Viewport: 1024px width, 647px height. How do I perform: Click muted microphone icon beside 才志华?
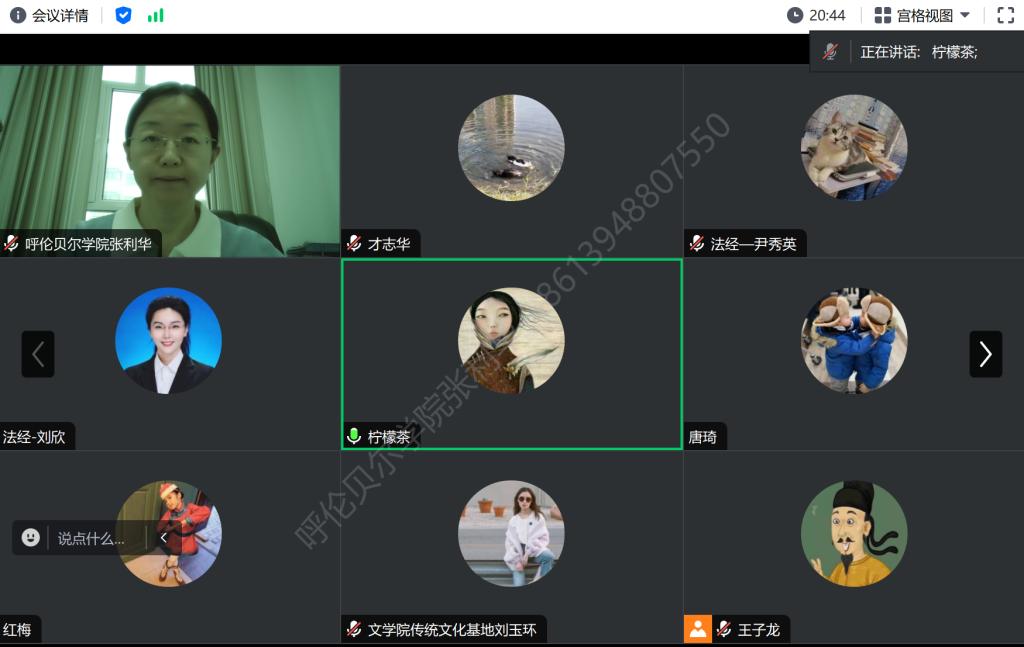(x=354, y=243)
